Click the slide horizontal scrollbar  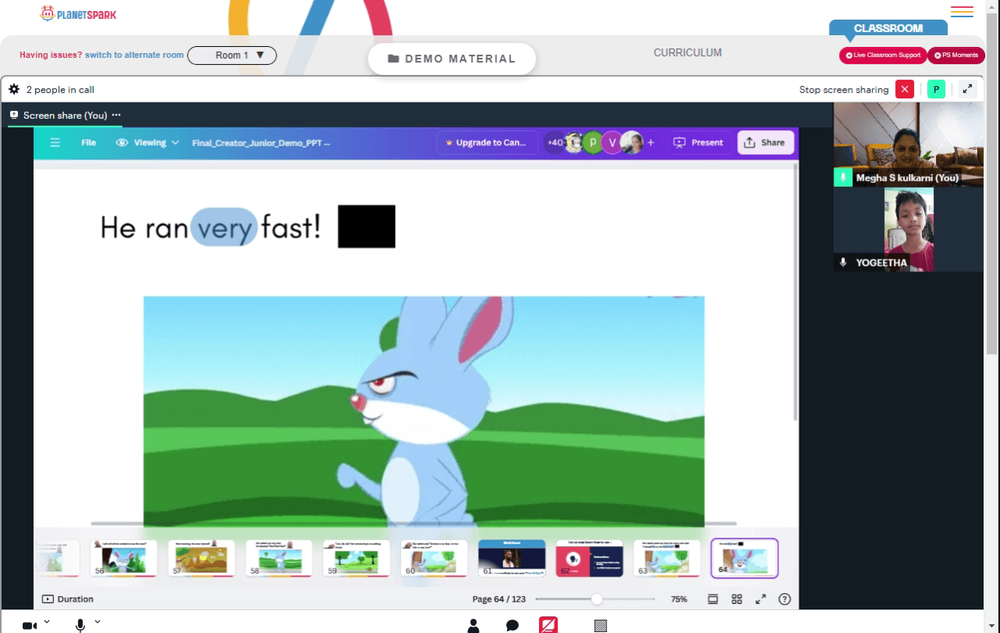[413, 523]
